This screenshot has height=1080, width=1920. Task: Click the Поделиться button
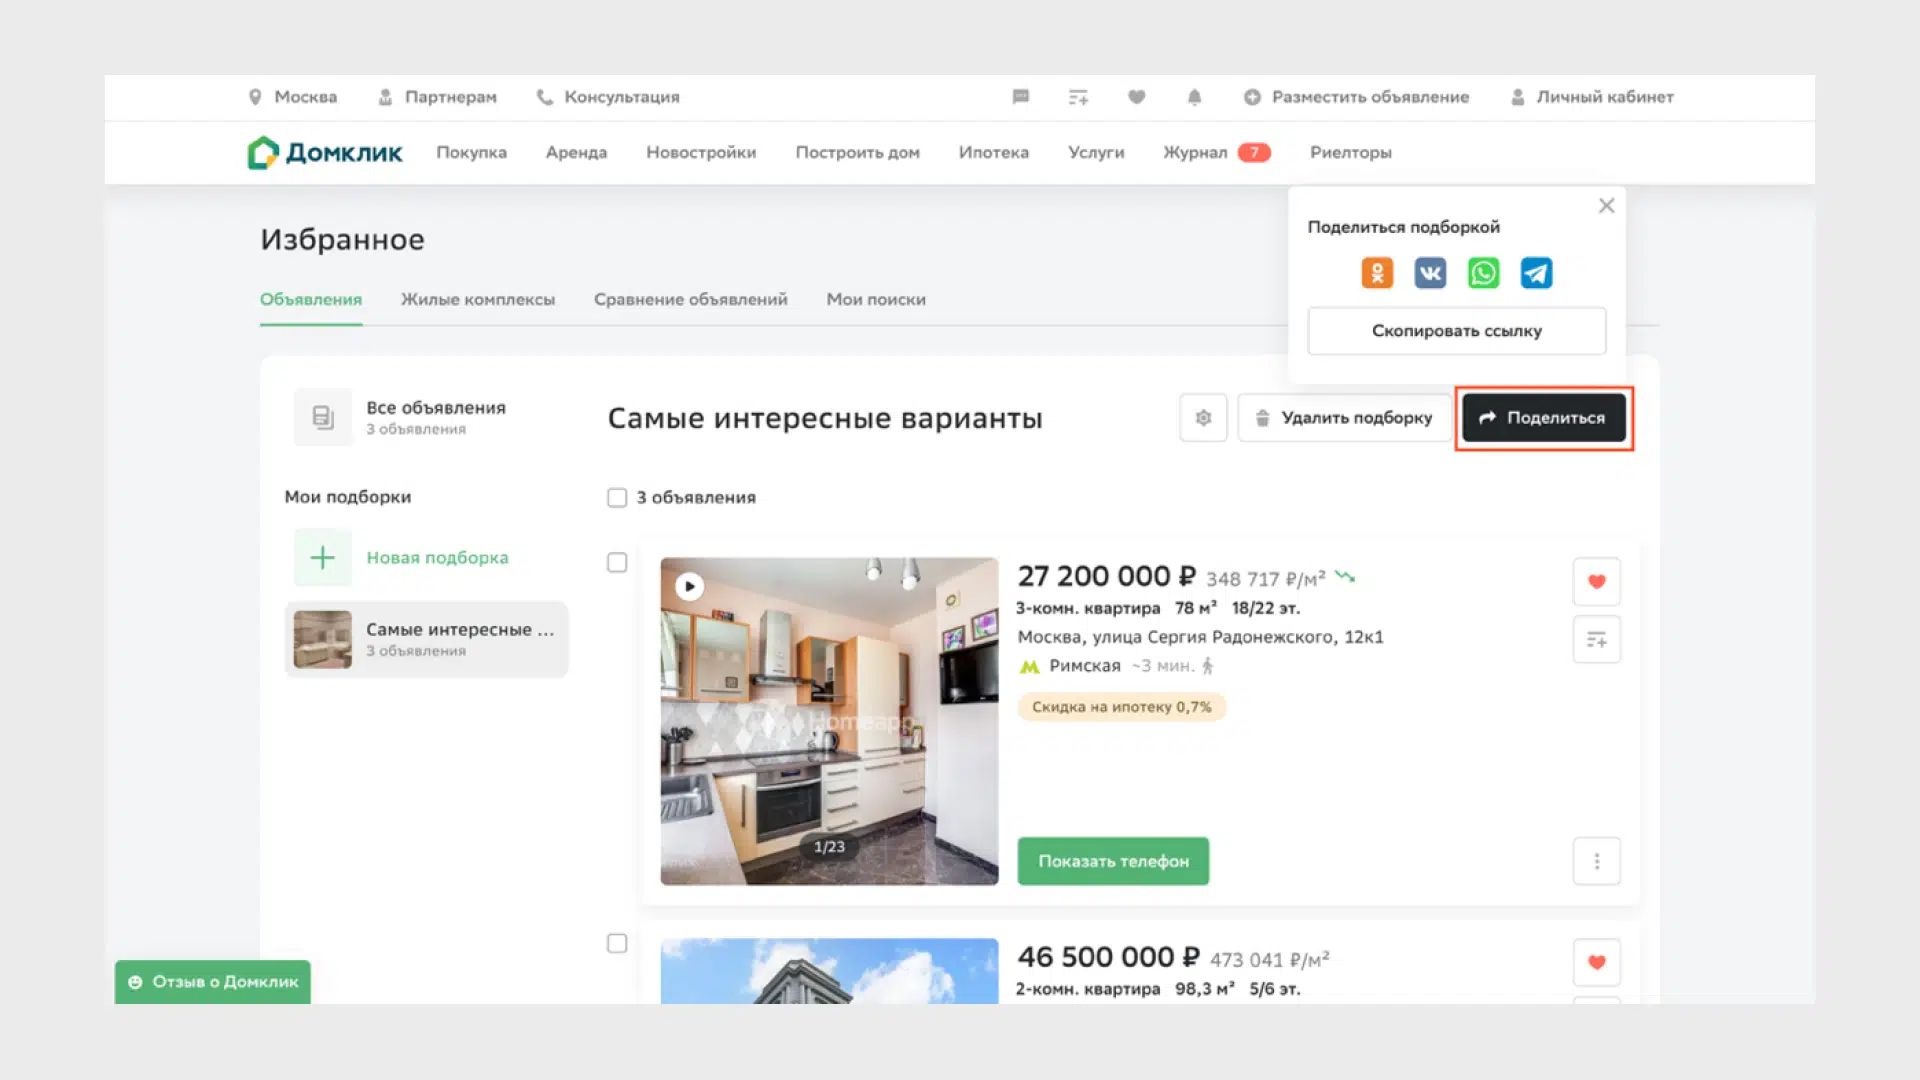(x=1543, y=418)
